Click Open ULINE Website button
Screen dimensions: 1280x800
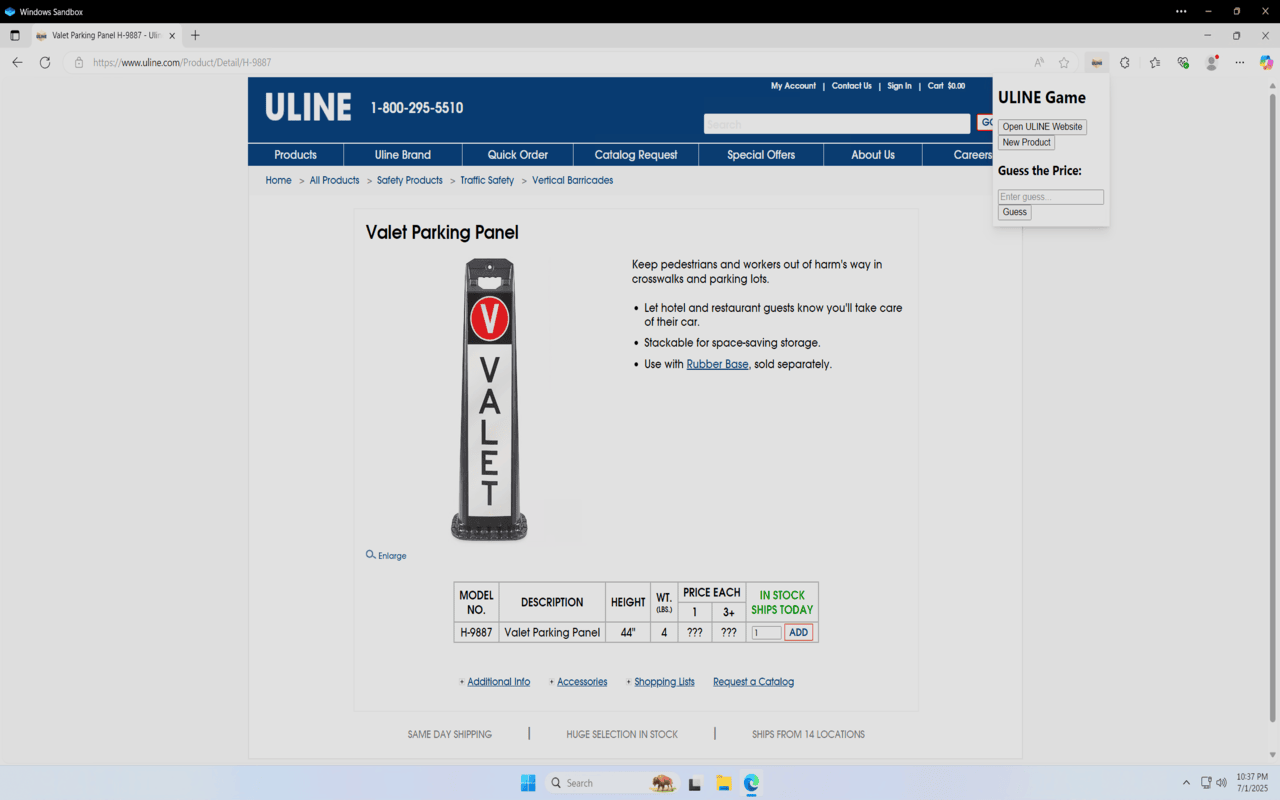tap(1042, 127)
